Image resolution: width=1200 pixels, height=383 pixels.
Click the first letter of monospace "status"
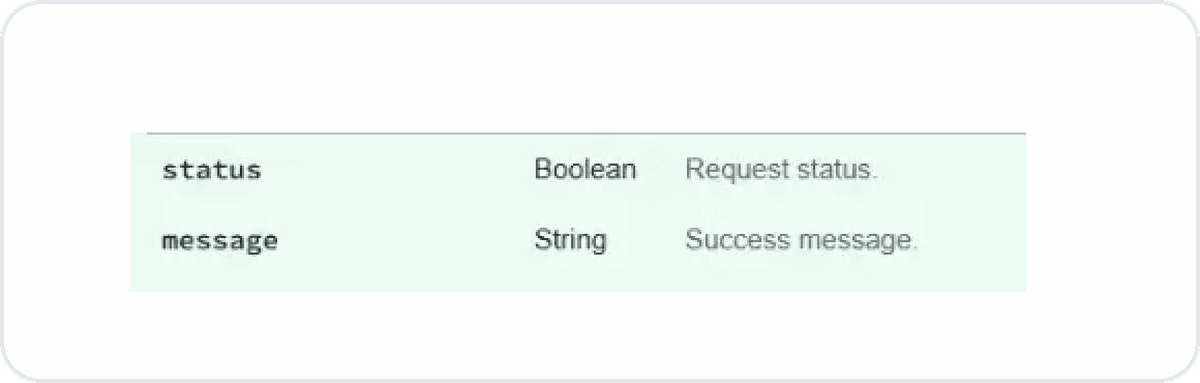click(169, 171)
